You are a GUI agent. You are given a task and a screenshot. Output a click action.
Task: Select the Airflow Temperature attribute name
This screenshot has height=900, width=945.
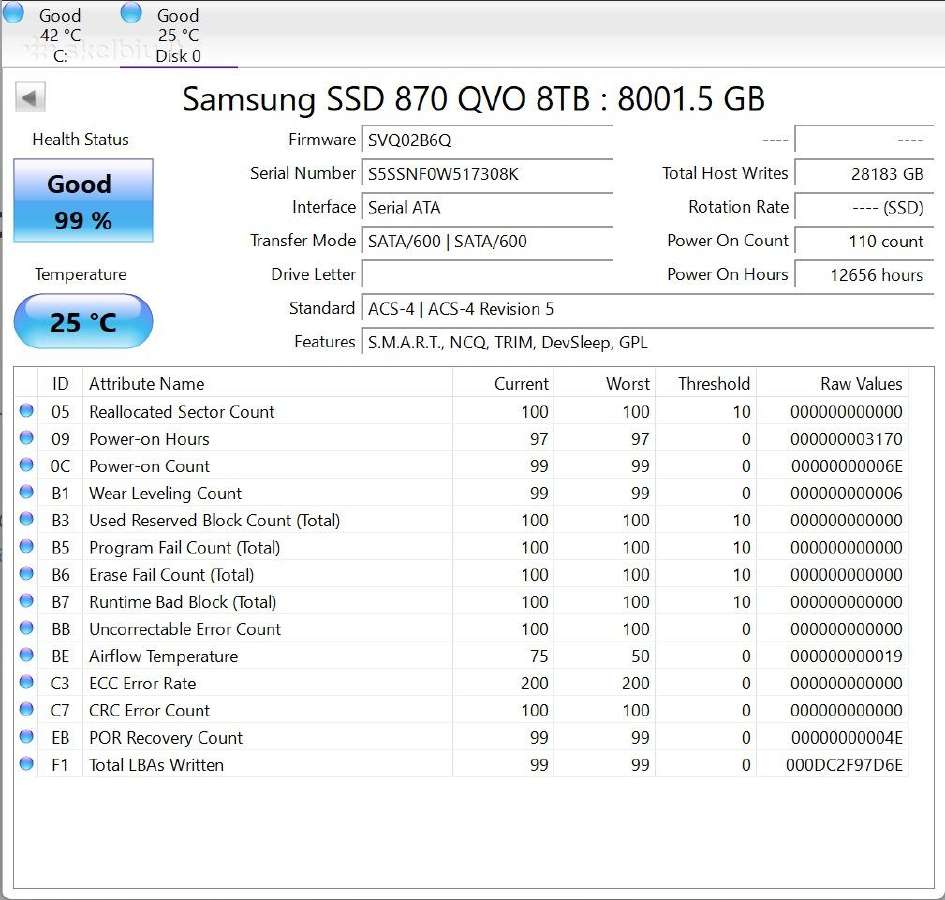pos(163,656)
